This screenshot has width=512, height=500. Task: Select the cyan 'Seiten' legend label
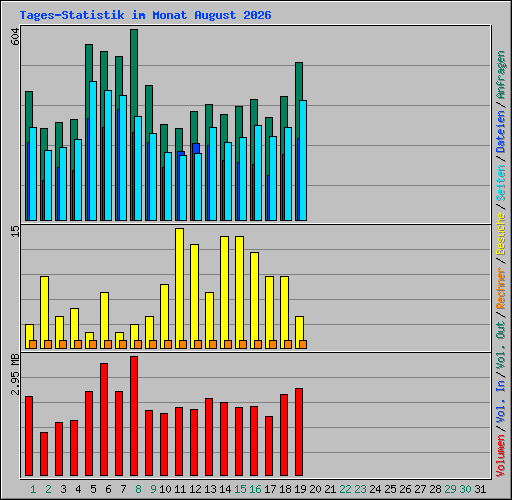coord(501,183)
